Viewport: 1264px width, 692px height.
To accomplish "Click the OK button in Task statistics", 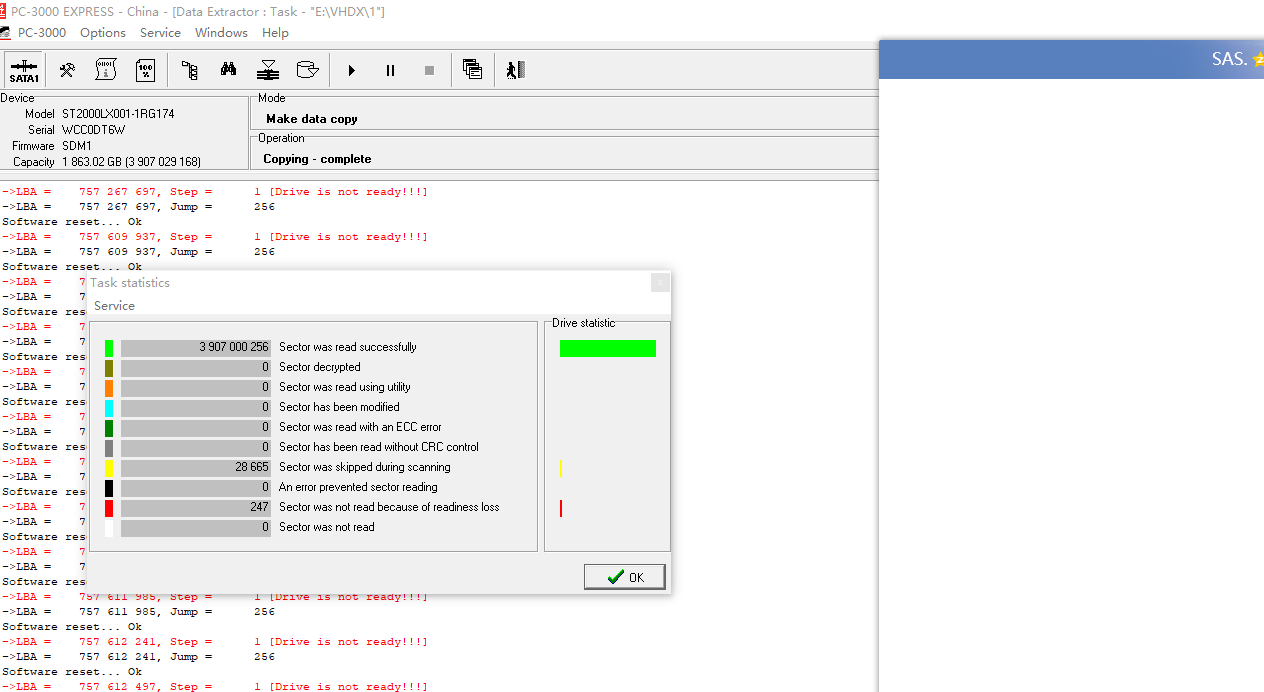I will point(625,577).
